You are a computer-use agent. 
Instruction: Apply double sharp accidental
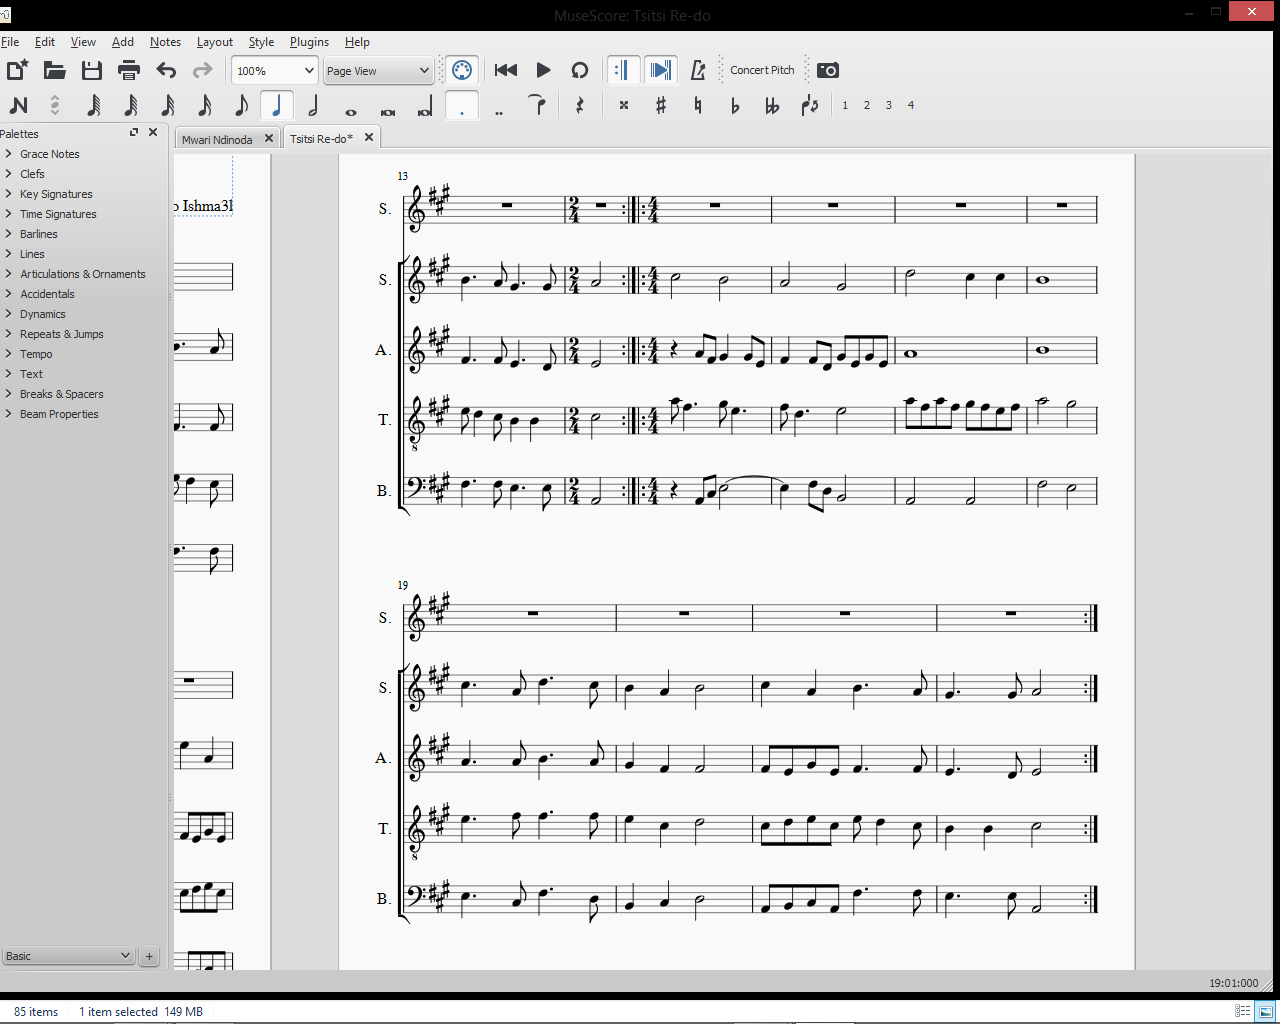coord(624,105)
